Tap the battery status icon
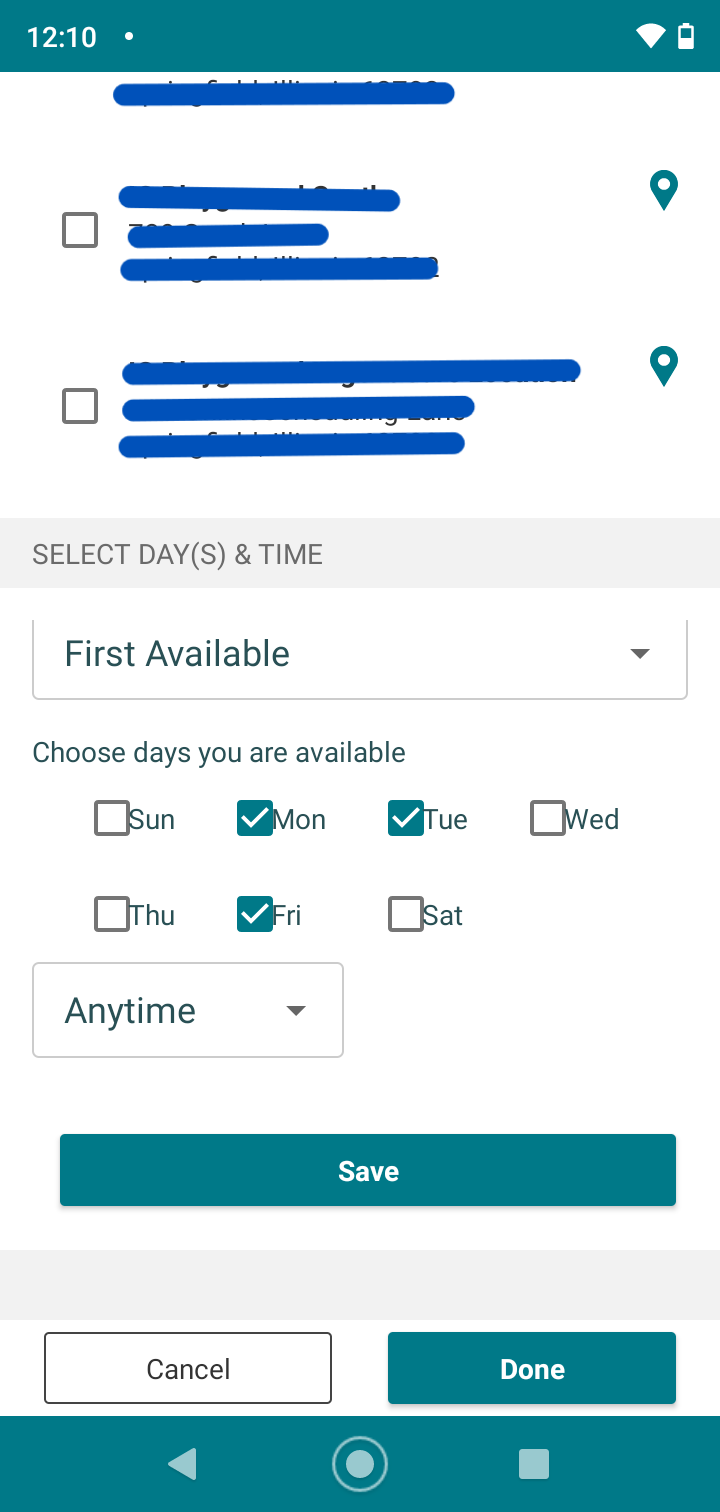This screenshot has width=720, height=1512. (x=684, y=36)
